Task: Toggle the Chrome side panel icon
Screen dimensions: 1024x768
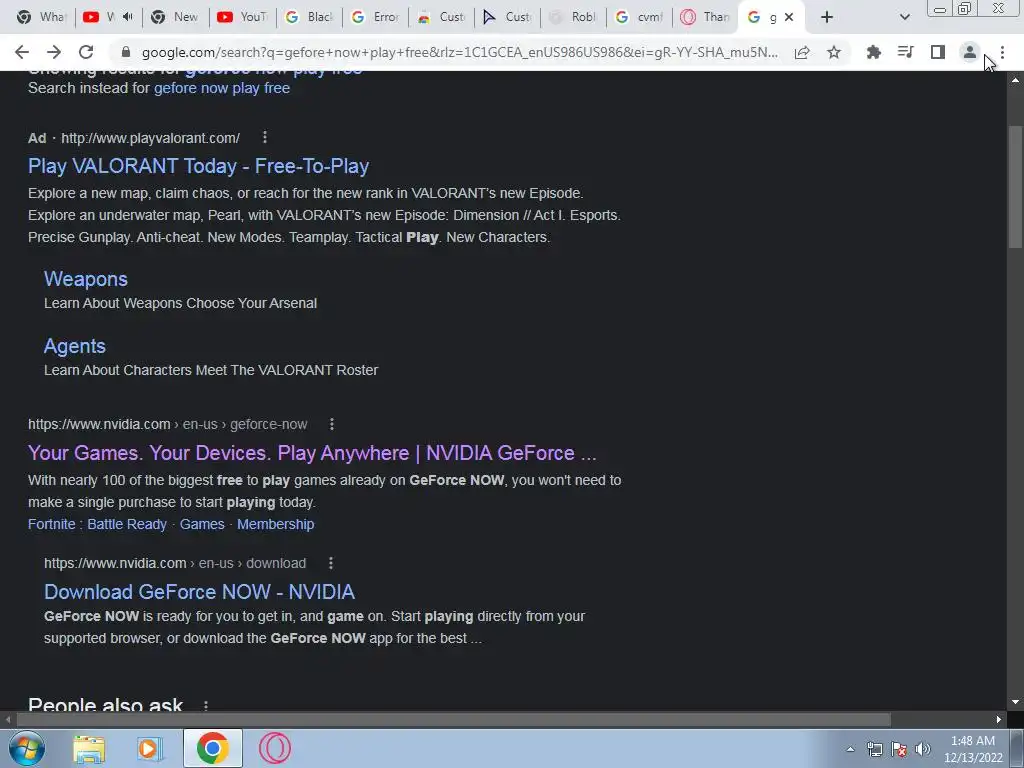Action: click(x=938, y=52)
